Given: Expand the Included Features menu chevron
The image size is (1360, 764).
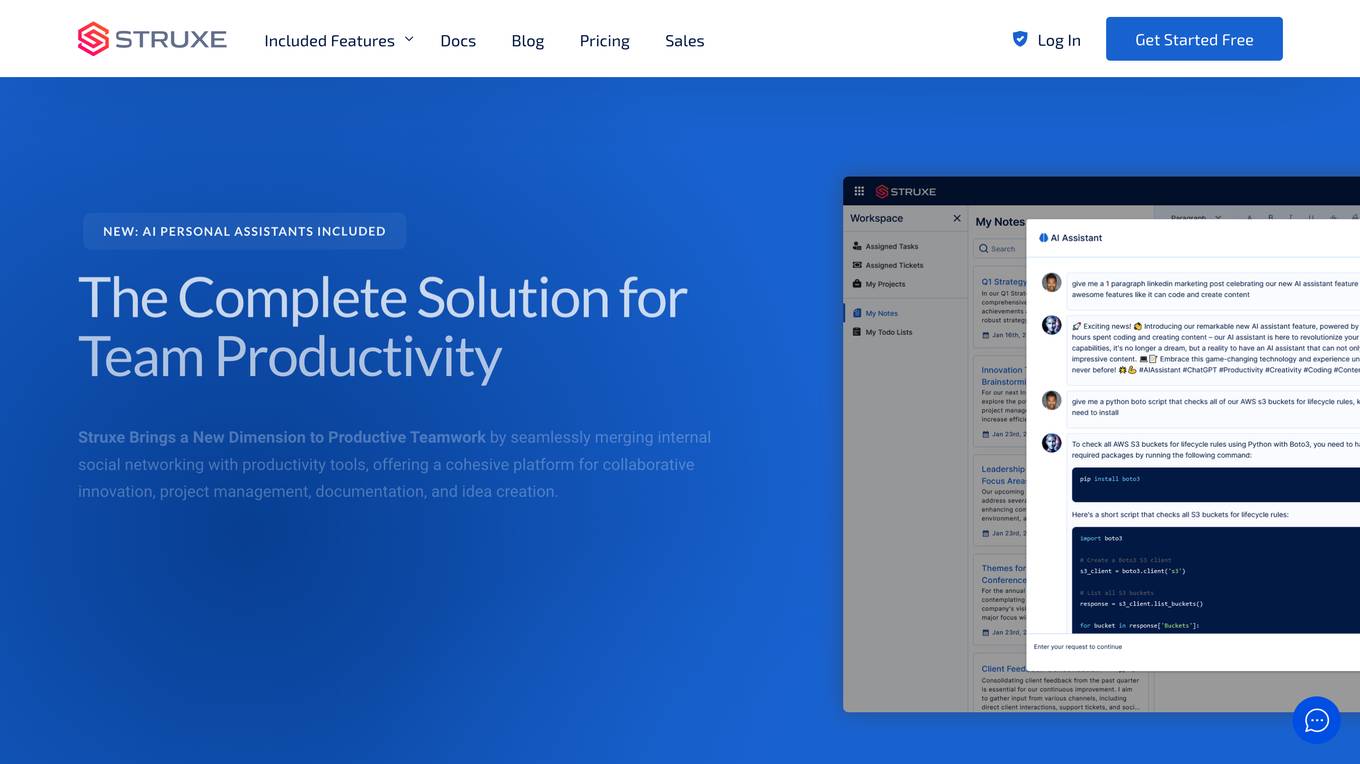Looking at the screenshot, I should click(408, 40).
